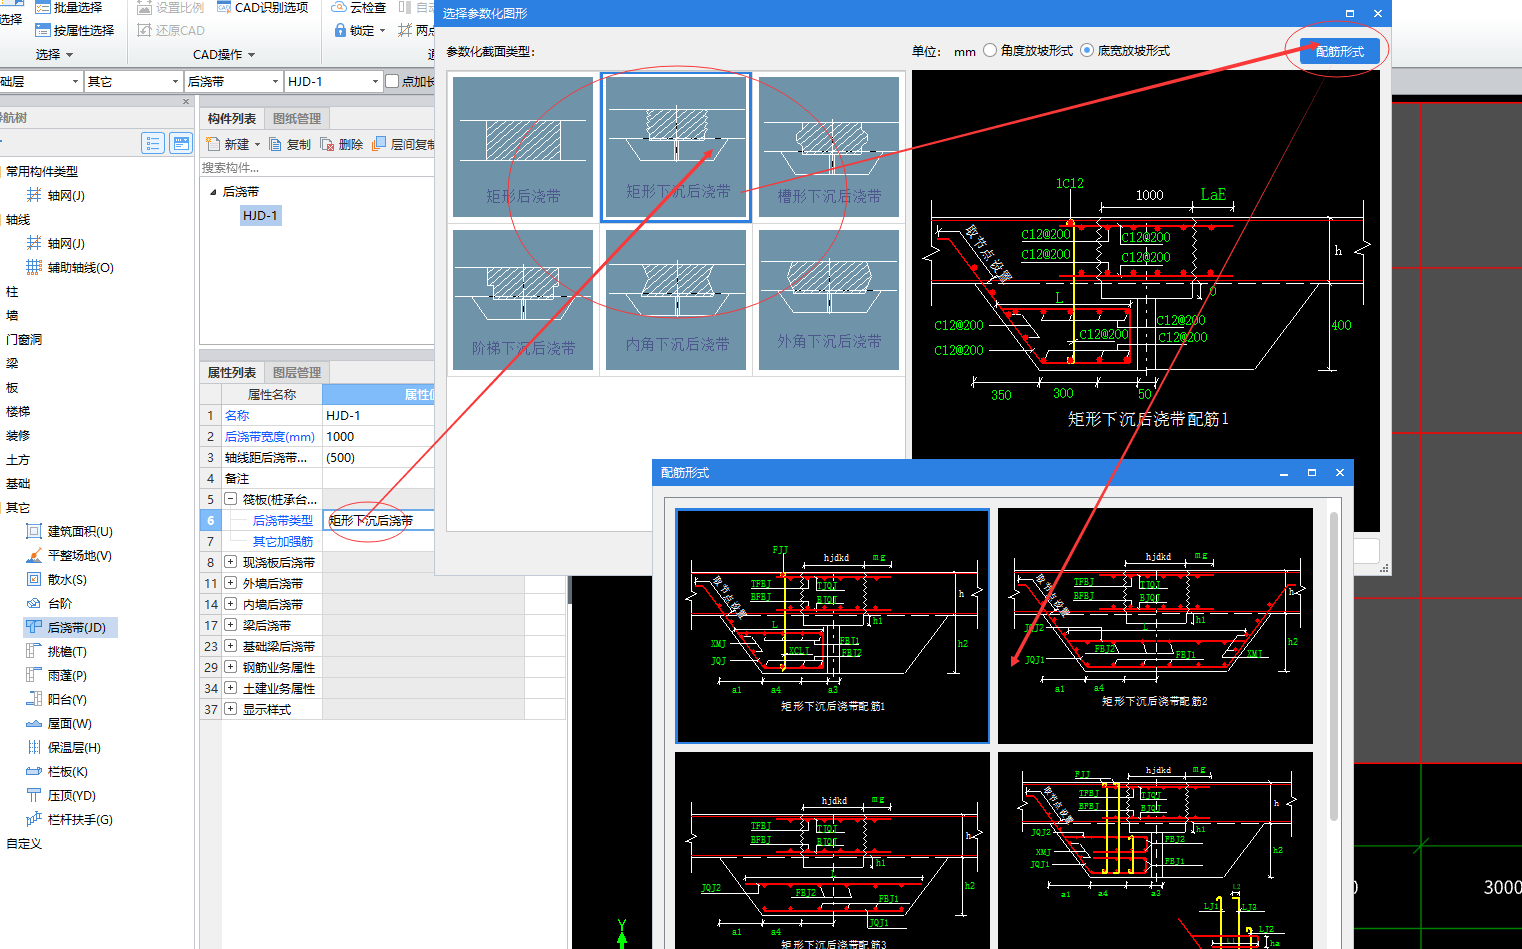Image resolution: width=1522 pixels, height=949 pixels.
Task: Expand the 外墙后浇带 property group
Action: (x=231, y=583)
